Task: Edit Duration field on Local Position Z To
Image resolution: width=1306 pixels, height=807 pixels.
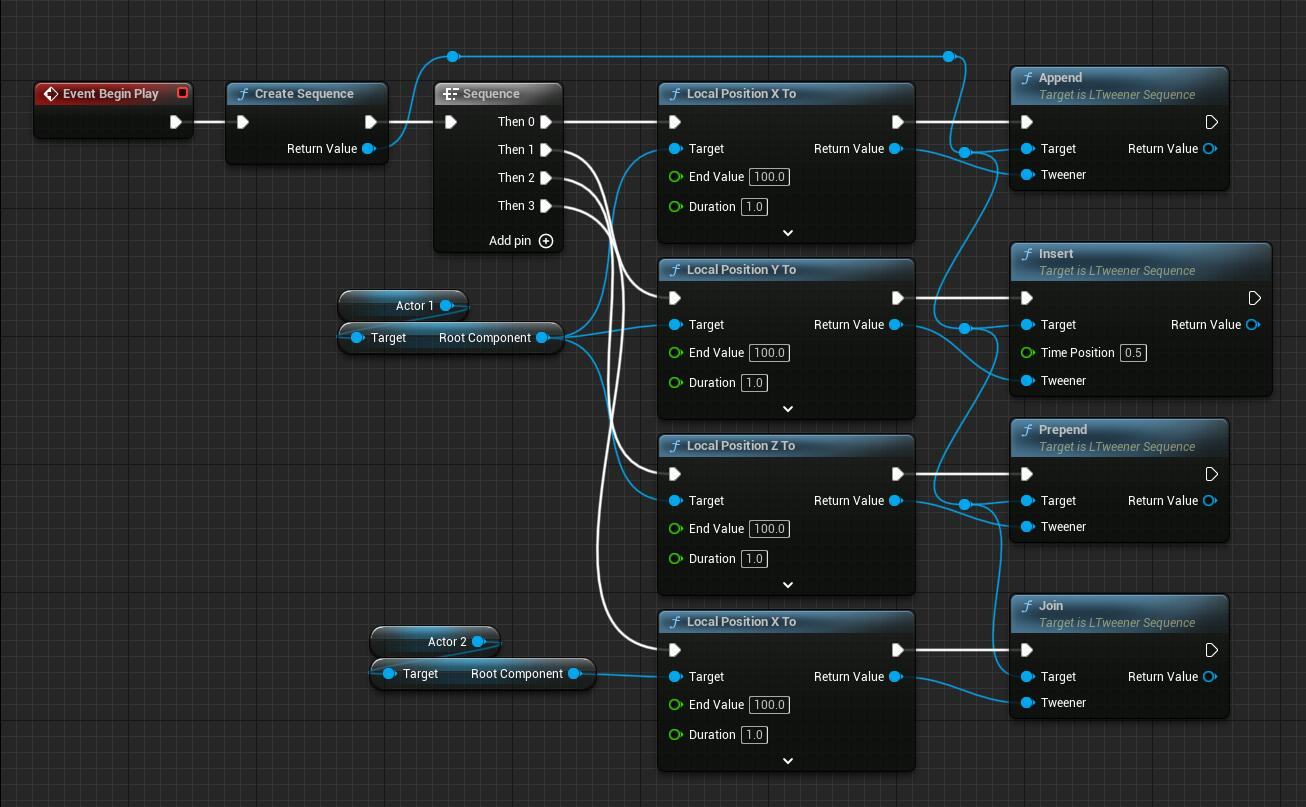Action: [x=754, y=559]
